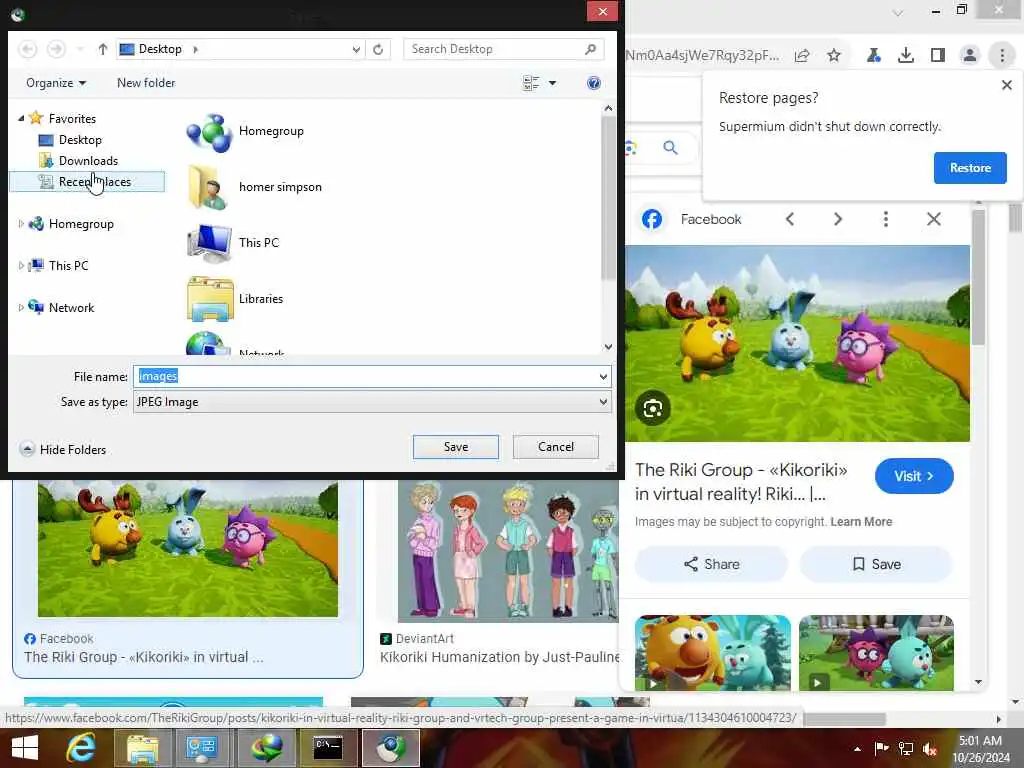Screen dimensions: 1024x768
Task: Show hidden system tray icons
Action: (857, 749)
